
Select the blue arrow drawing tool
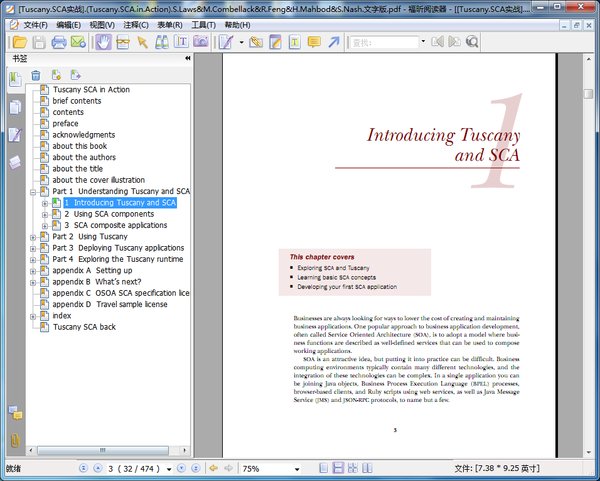tap(334, 42)
